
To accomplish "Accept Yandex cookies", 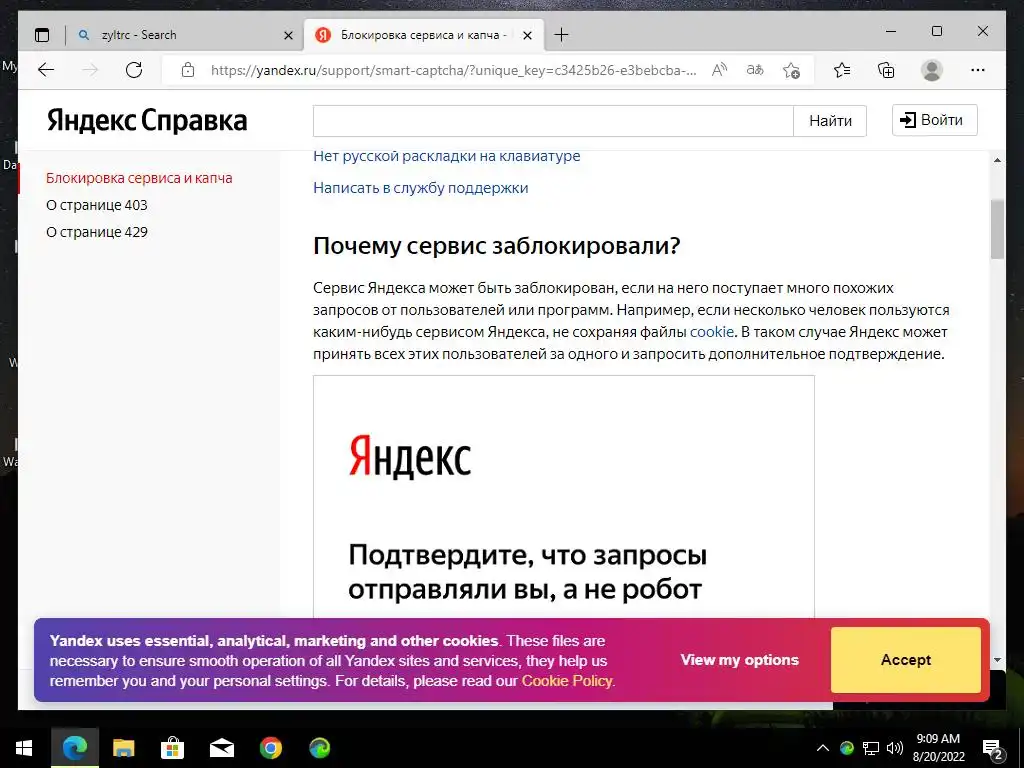I will point(906,660).
